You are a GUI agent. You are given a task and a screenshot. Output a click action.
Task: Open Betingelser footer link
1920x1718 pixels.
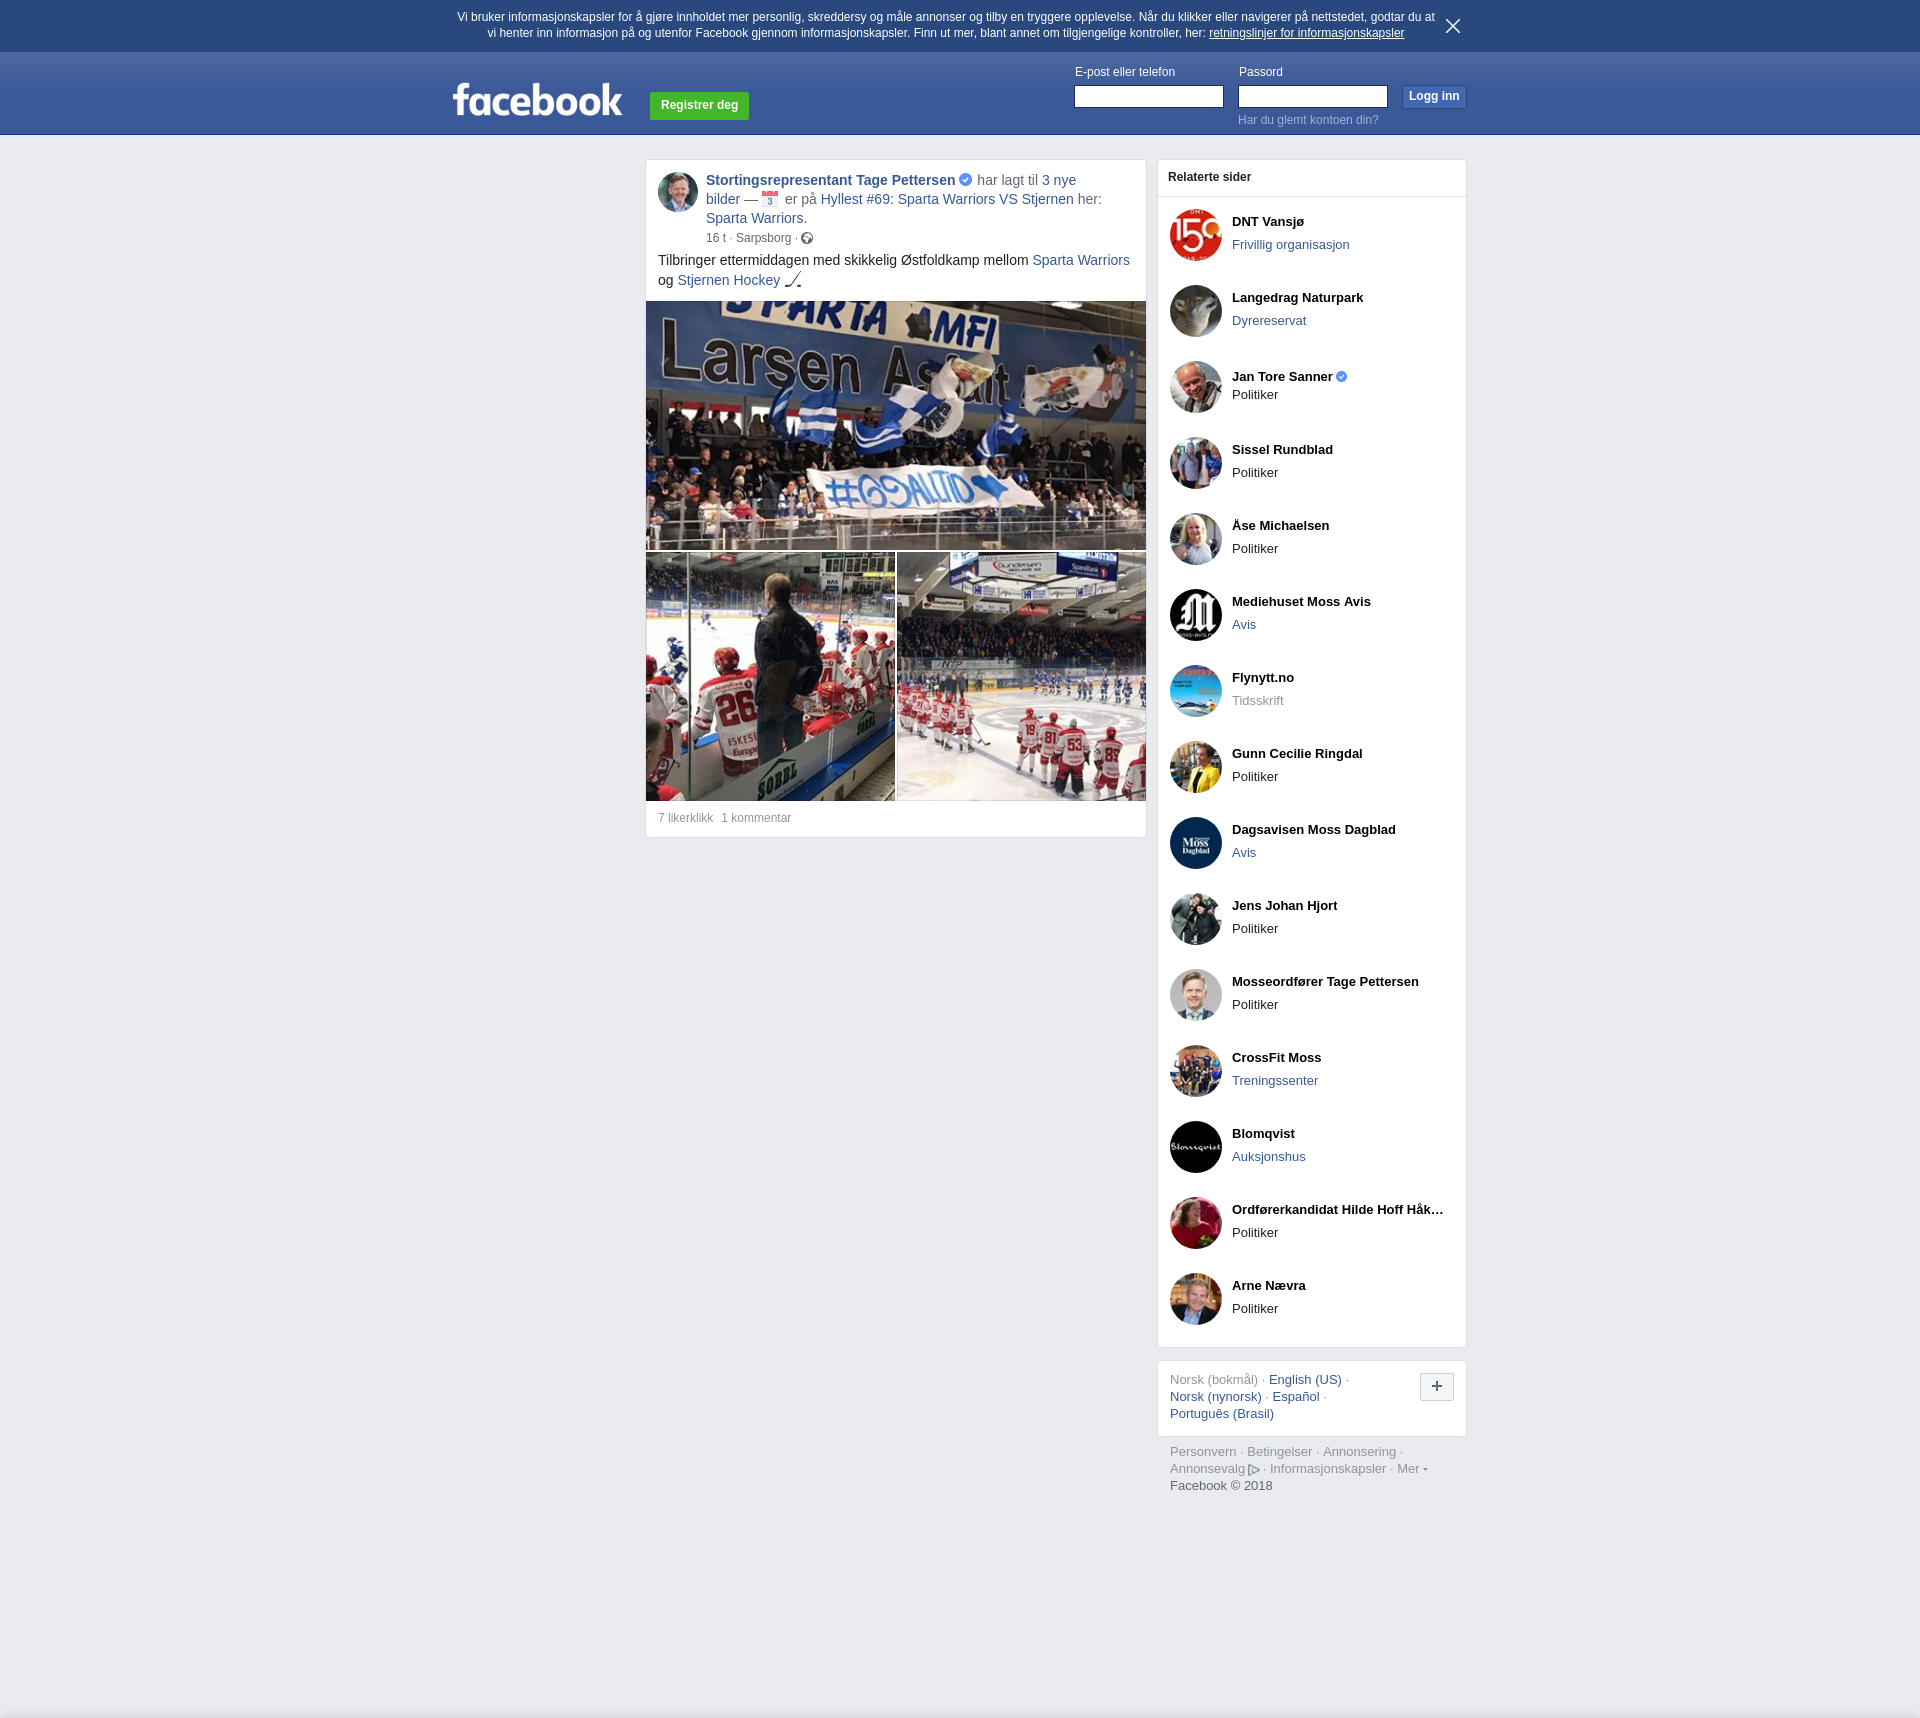[x=1279, y=1452]
